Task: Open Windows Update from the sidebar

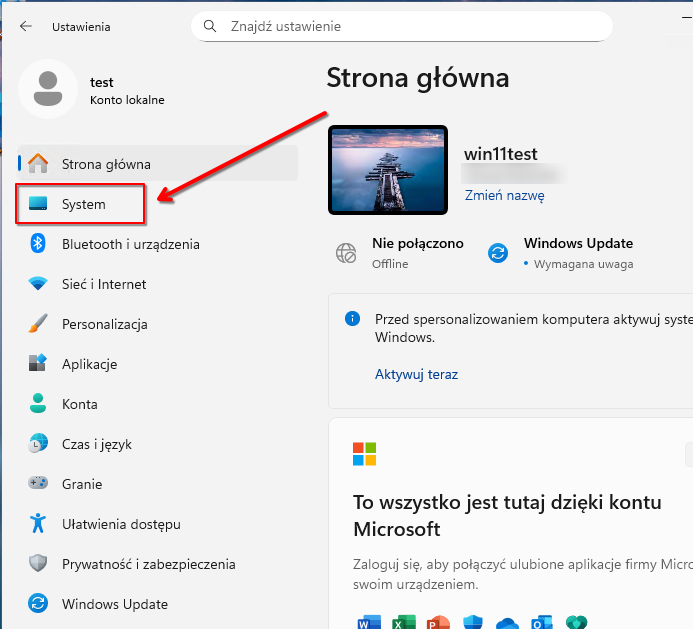Action: click(114, 604)
